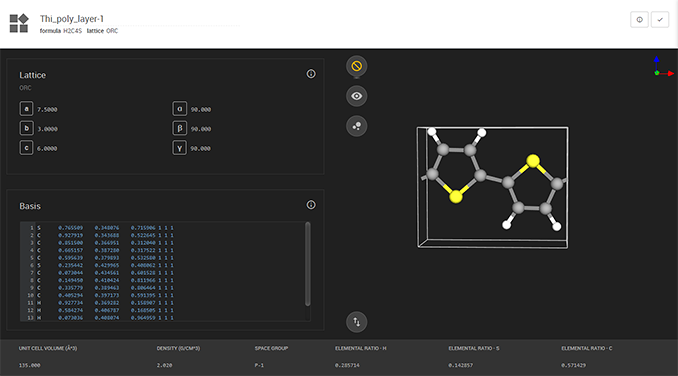The image size is (678, 376).
Task: Click basis line 5 with 0.595639
Action: tap(105, 258)
